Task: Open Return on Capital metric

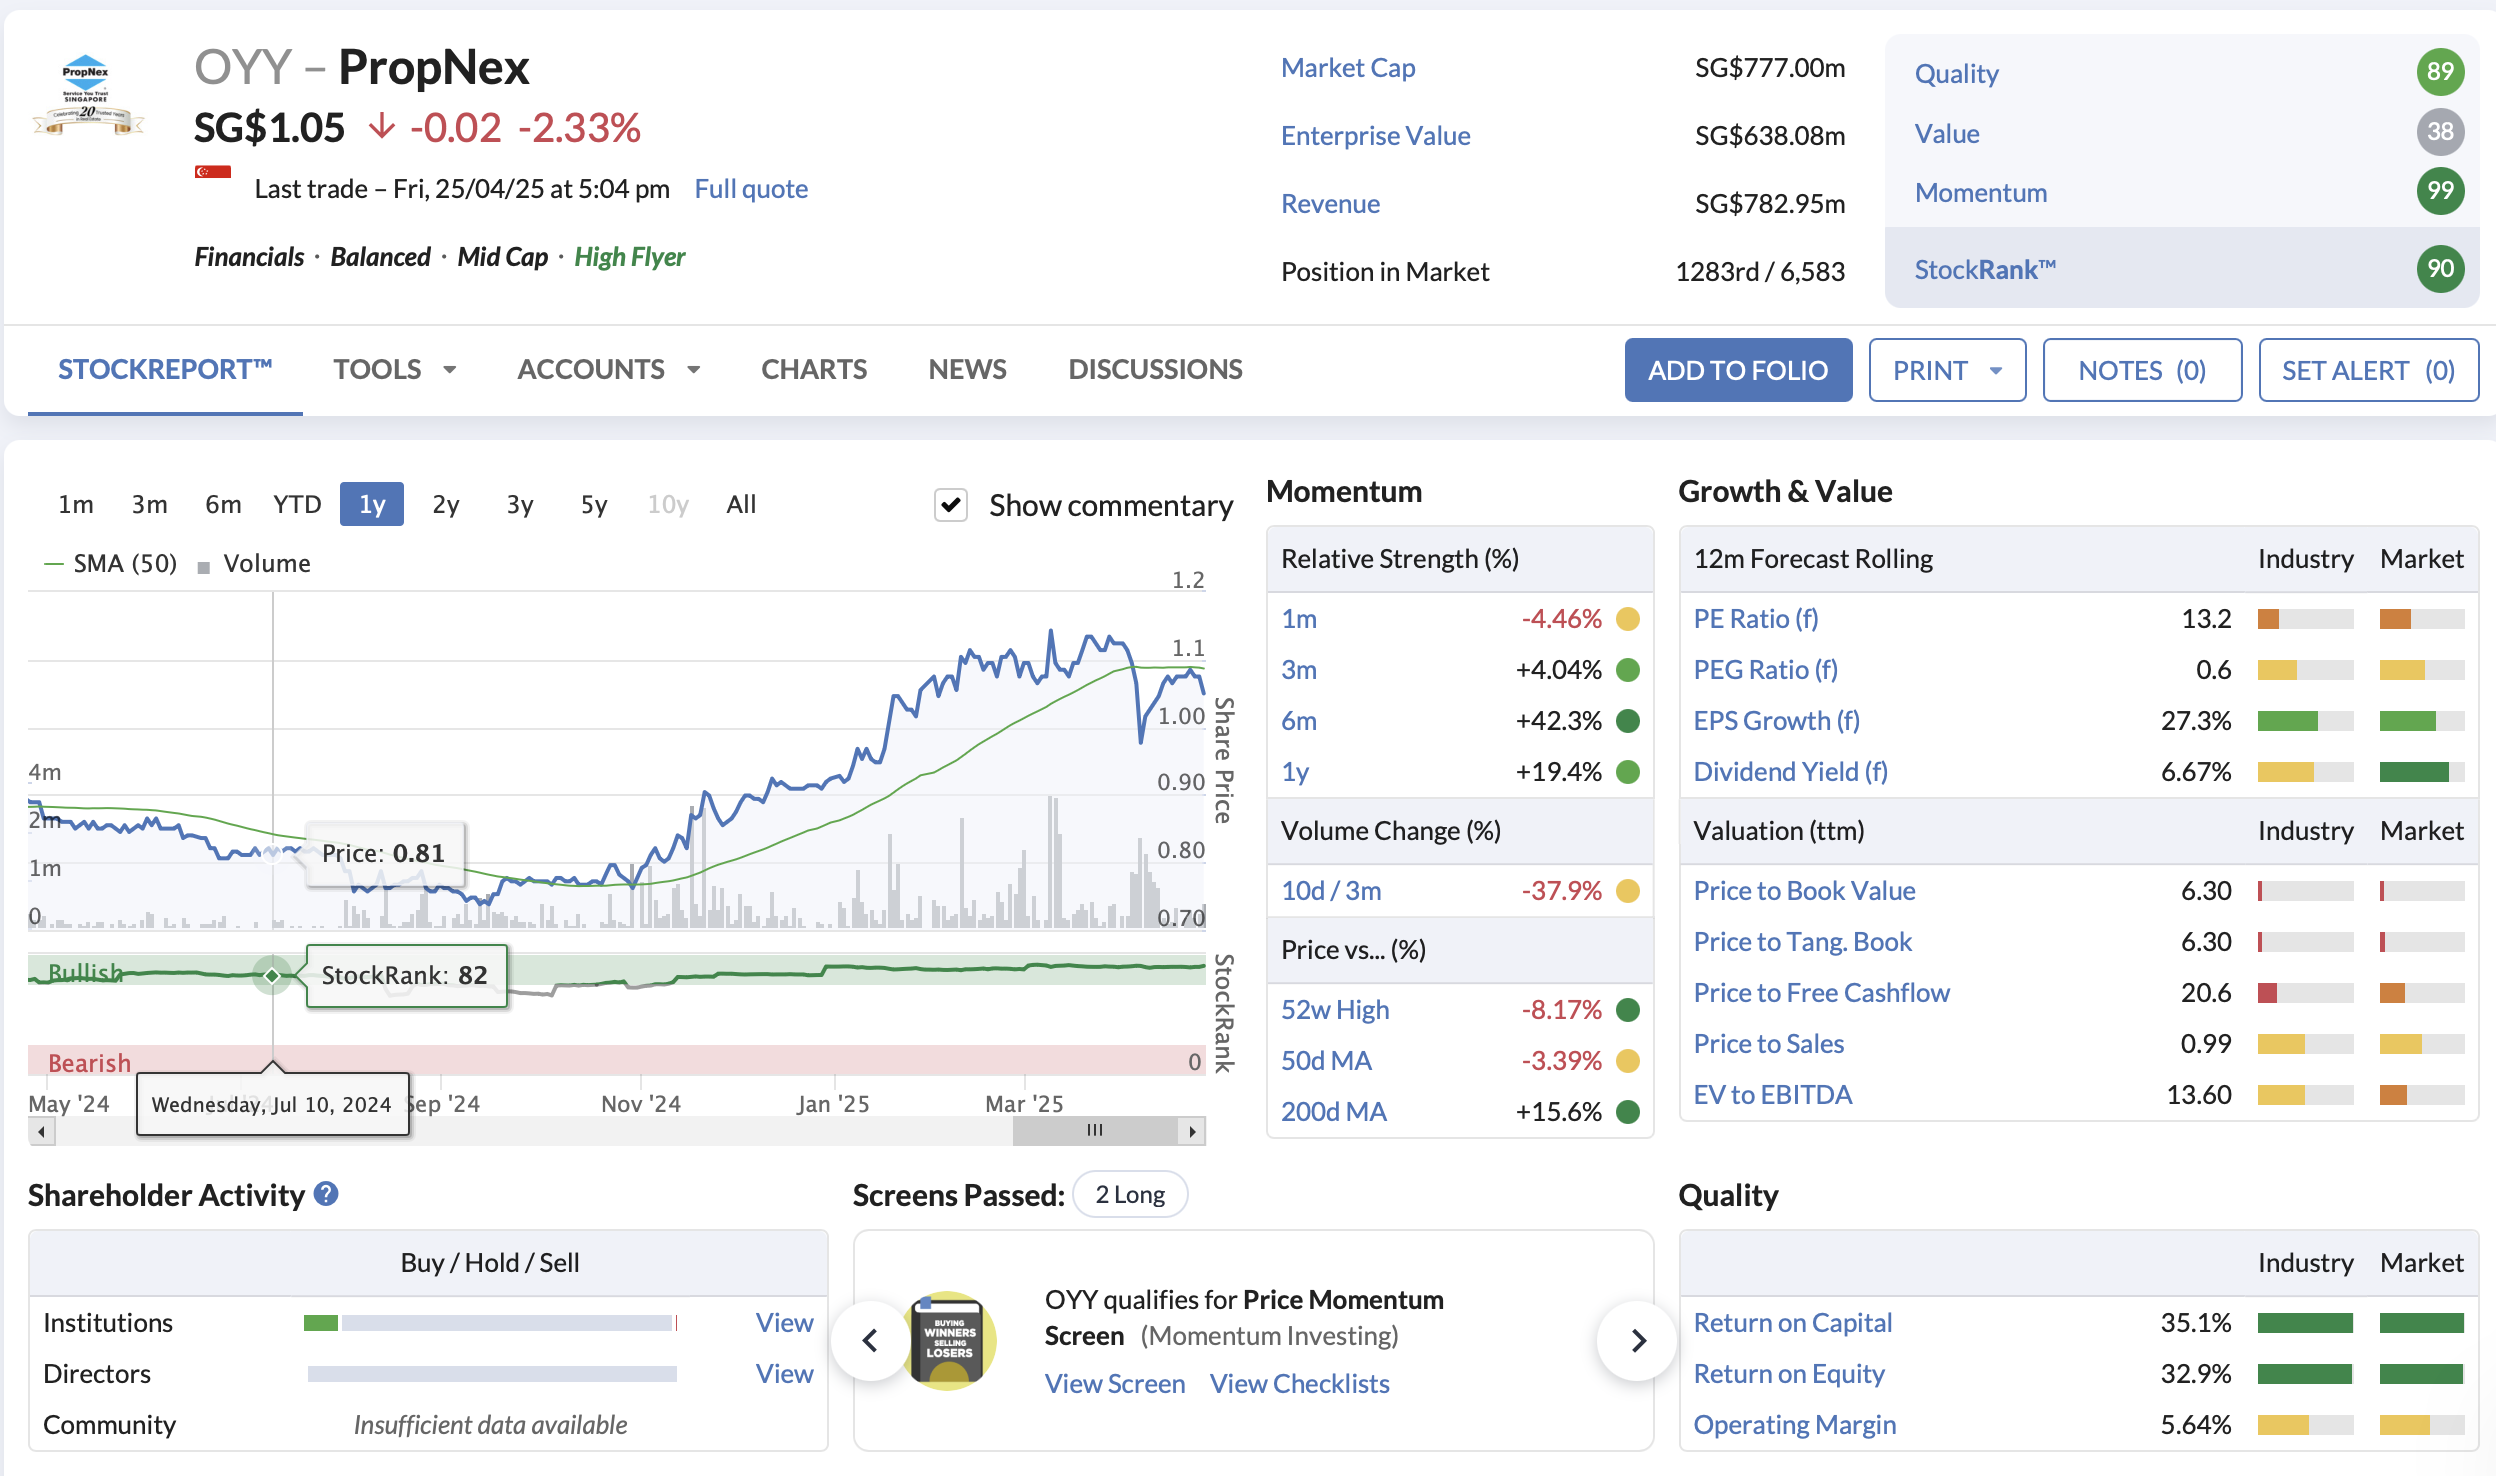Action: click(x=1792, y=1323)
